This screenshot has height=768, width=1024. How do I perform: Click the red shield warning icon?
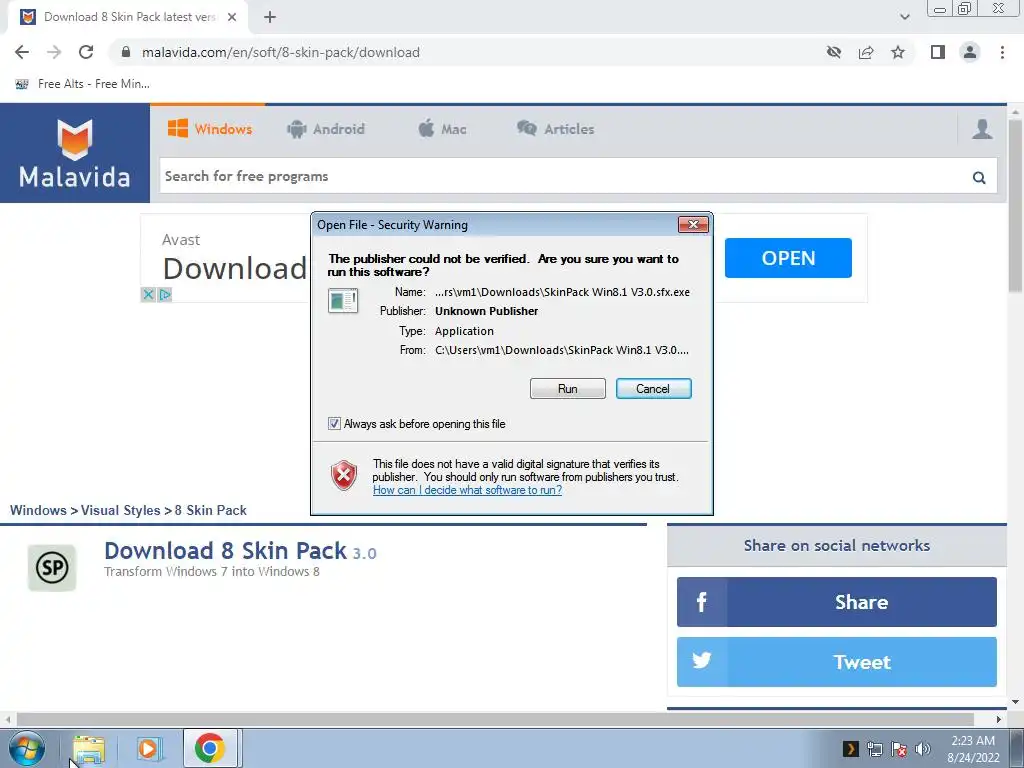[x=344, y=475]
